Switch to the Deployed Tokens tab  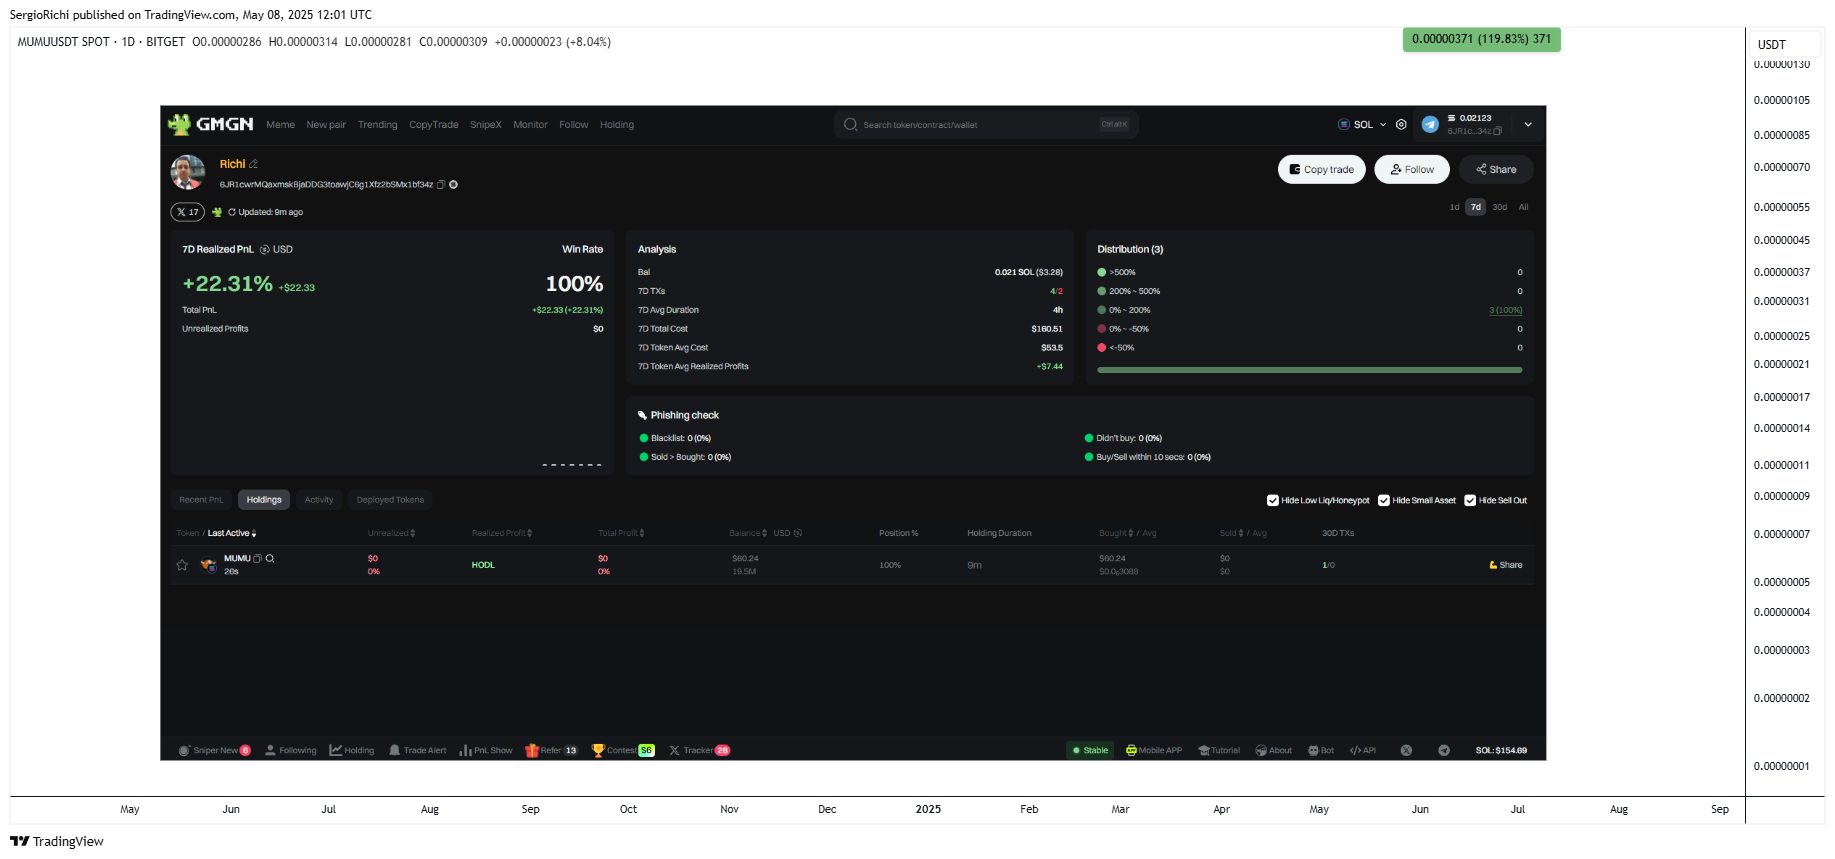point(390,500)
